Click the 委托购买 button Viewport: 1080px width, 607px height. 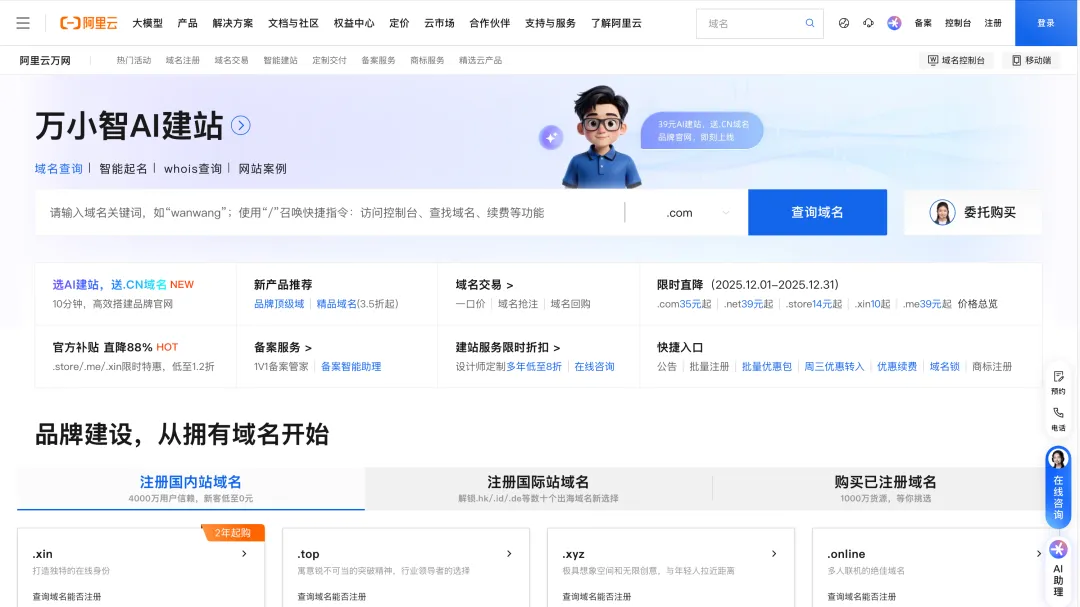973,212
